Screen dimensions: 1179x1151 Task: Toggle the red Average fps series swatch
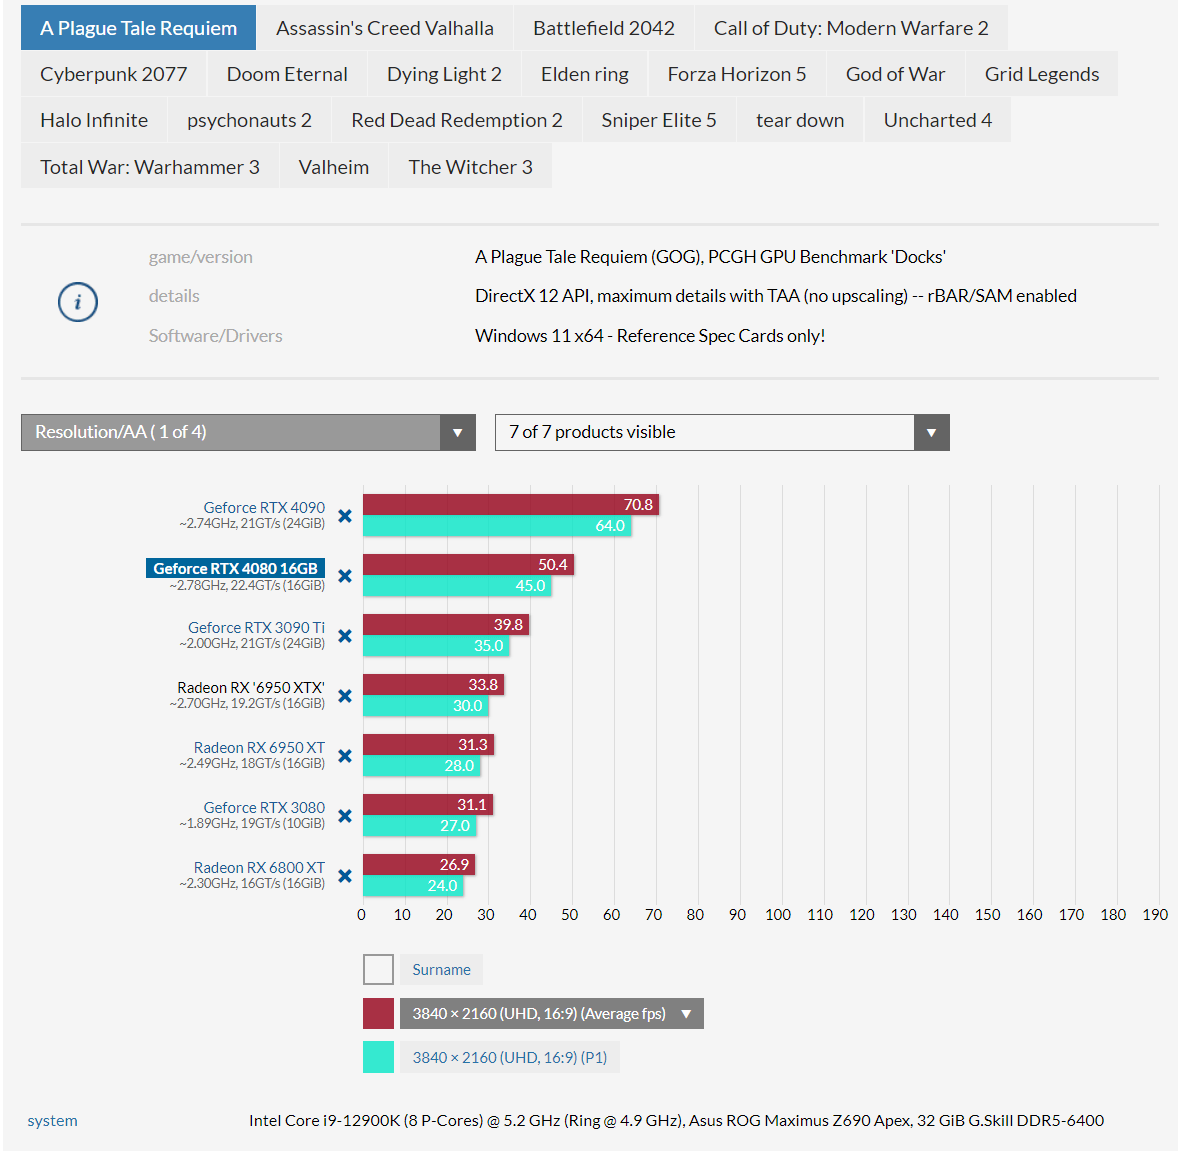pyautogui.click(x=378, y=1013)
